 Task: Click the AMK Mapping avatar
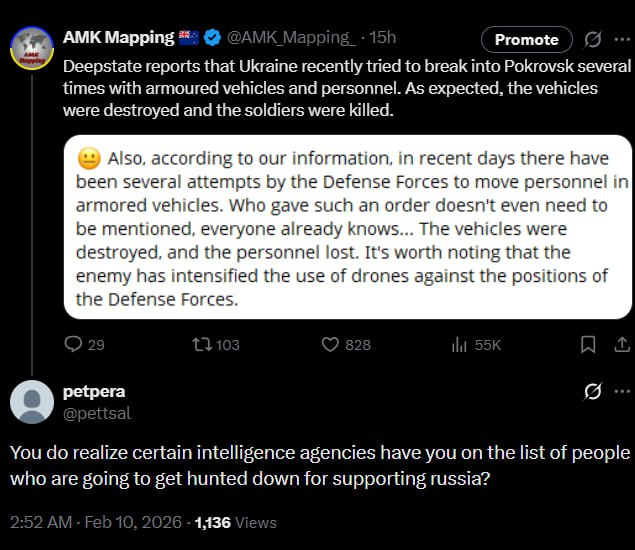pos(30,46)
